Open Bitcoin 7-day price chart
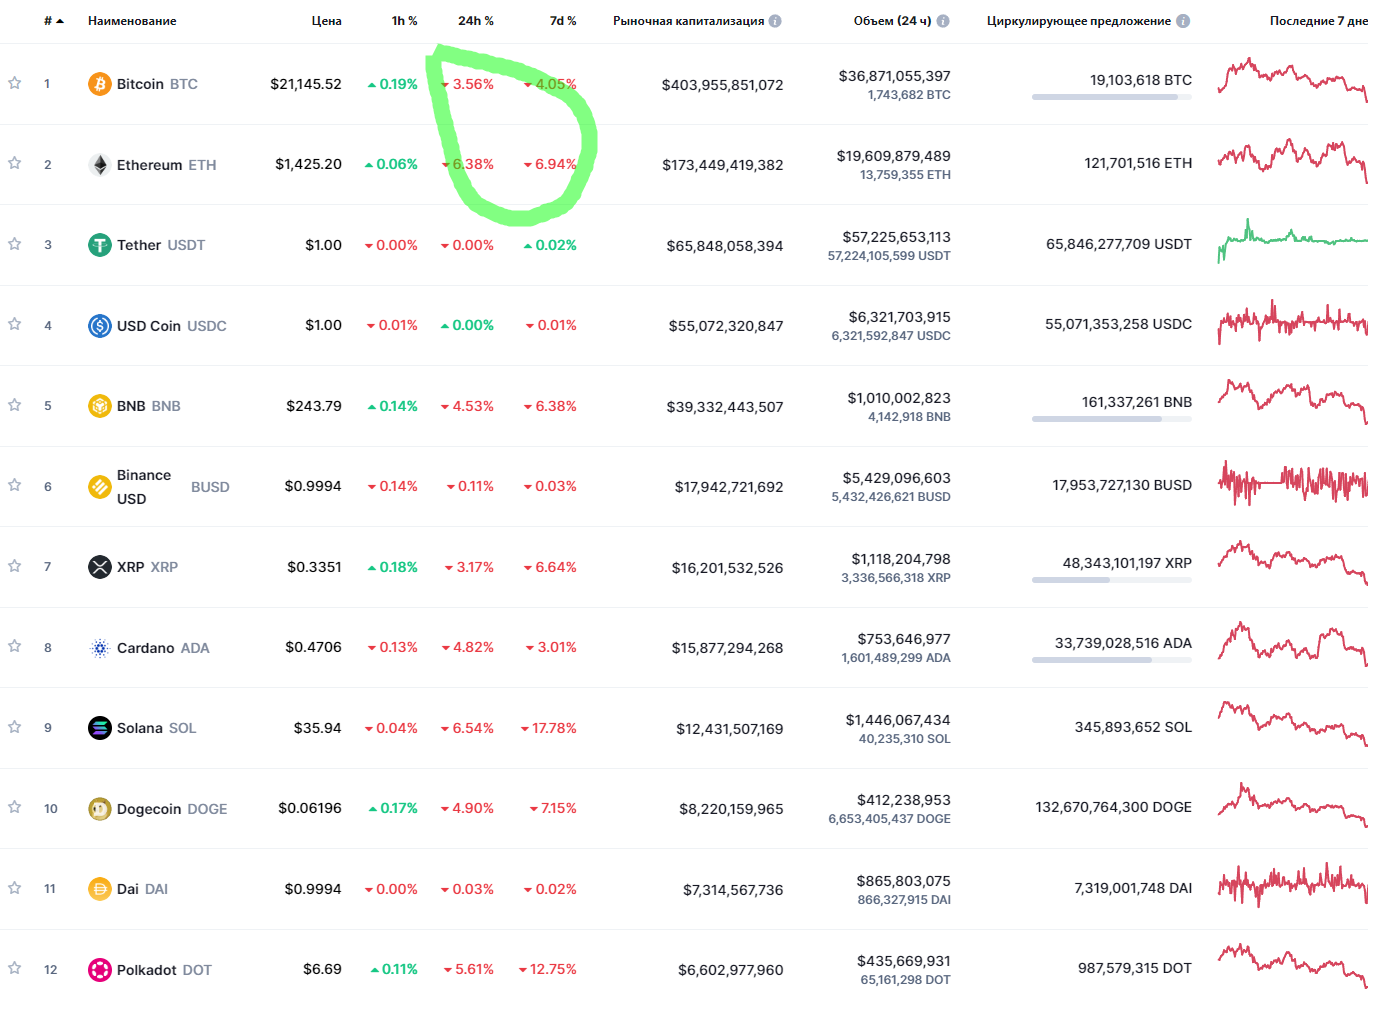The image size is (1376, 1009). click(x=1292, y=80)
